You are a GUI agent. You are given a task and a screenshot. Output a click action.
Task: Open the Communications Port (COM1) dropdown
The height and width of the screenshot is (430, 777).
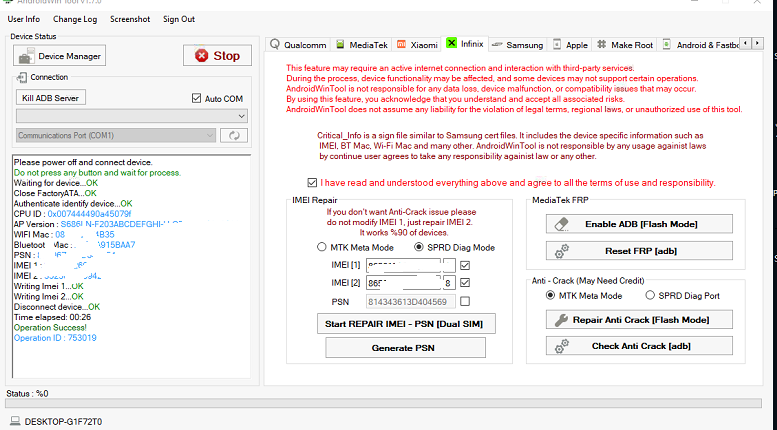click(116, 135)
